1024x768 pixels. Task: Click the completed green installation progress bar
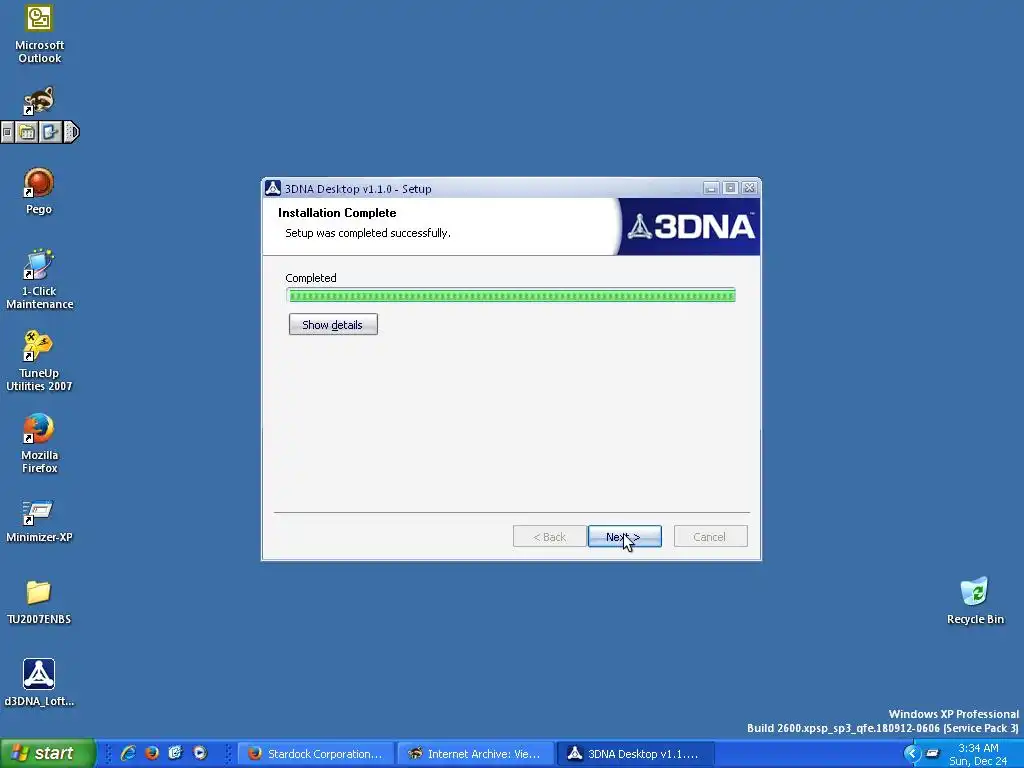click(x=511, y=295)
